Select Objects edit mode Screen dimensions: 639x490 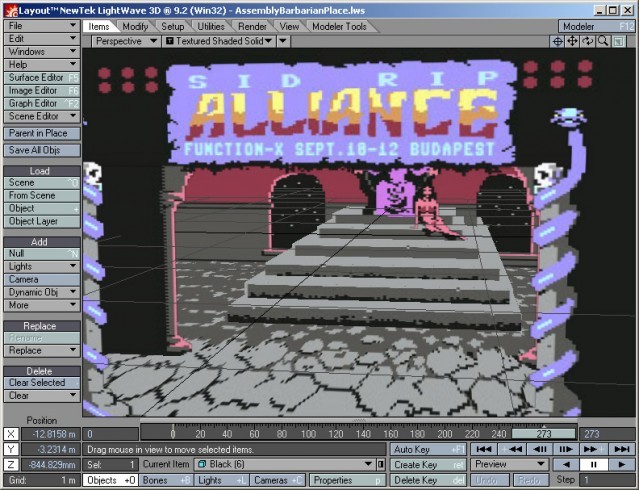(110, 481)
